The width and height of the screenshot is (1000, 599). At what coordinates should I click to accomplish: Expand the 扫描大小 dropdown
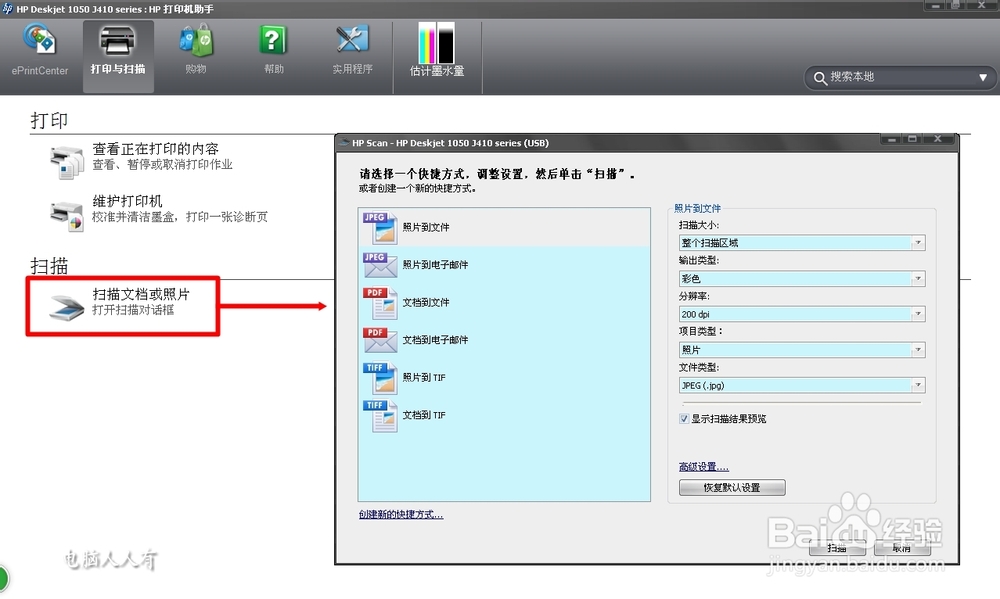[918, 242]
